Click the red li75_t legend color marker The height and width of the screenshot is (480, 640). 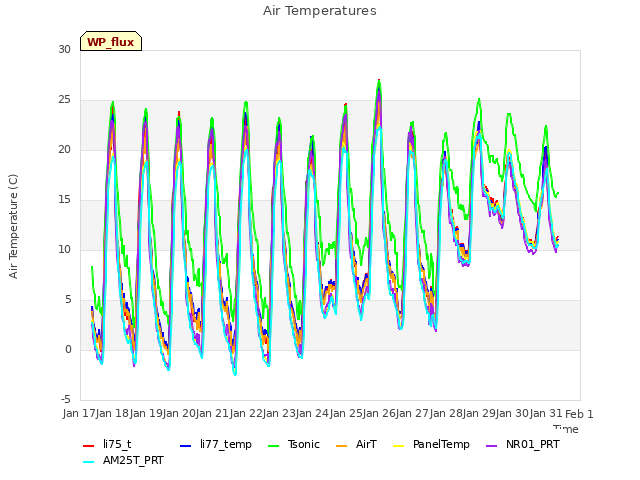pos(89,446)
